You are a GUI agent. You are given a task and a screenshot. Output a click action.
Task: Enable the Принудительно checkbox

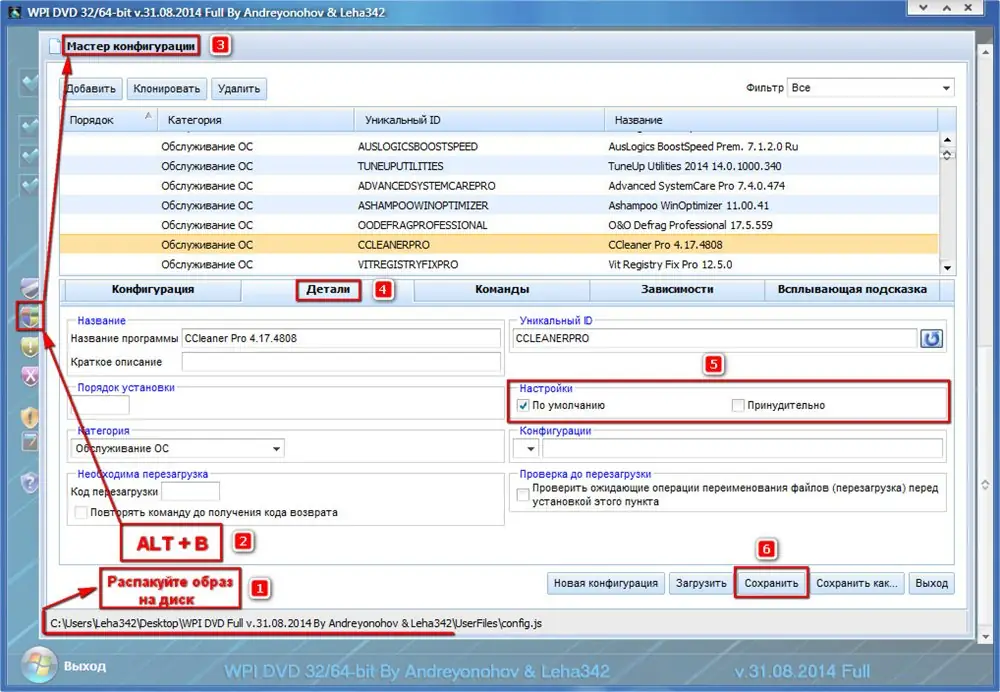[736, 405]
